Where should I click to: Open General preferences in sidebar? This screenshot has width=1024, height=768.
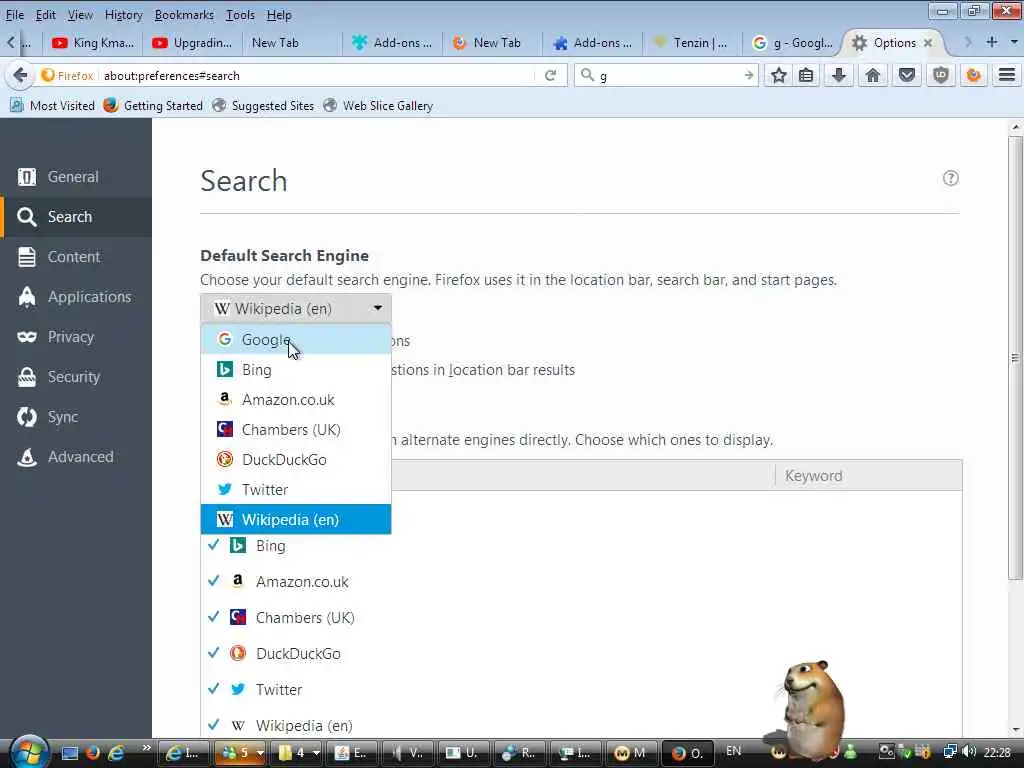click(76, 177)
